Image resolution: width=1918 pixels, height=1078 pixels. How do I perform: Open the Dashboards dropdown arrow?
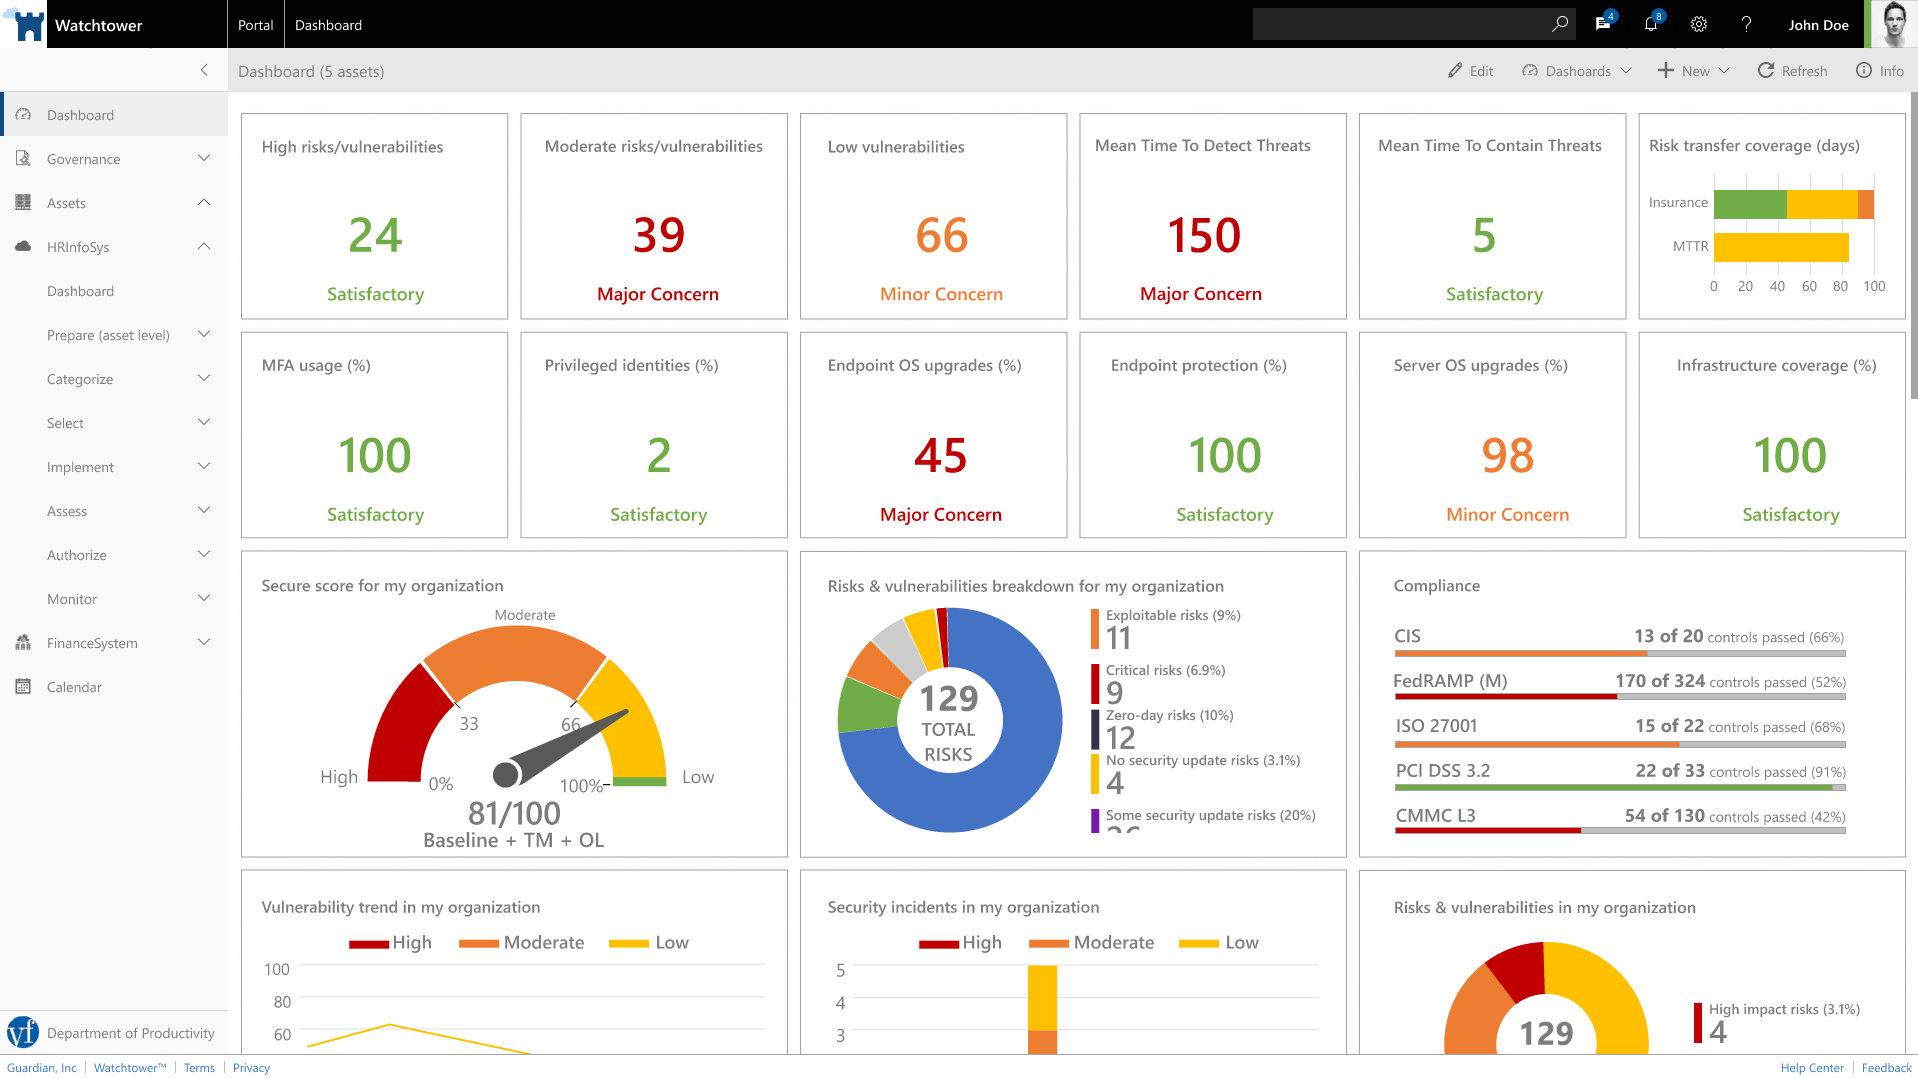[1626, 71]
